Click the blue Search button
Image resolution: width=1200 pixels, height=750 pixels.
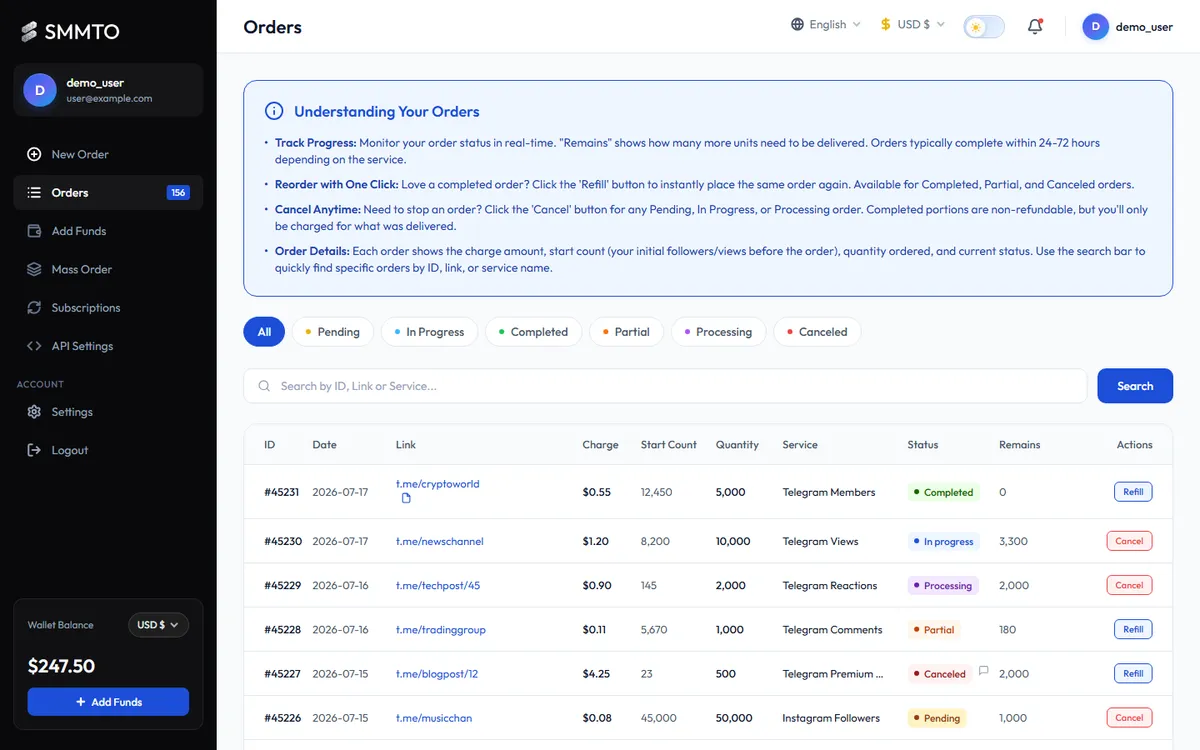[x=1135, y=386]
